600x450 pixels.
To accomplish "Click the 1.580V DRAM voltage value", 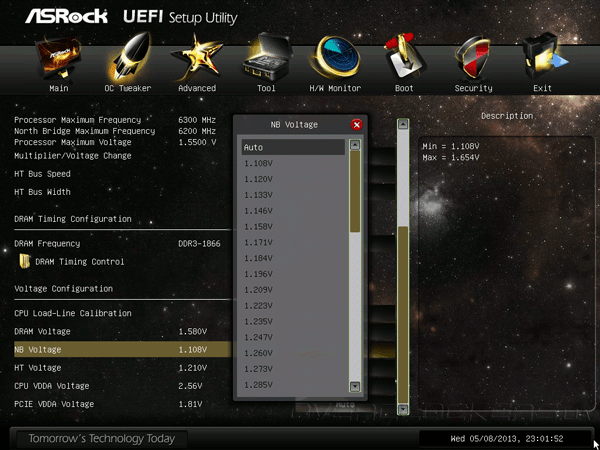I will [x=193, y=331].
